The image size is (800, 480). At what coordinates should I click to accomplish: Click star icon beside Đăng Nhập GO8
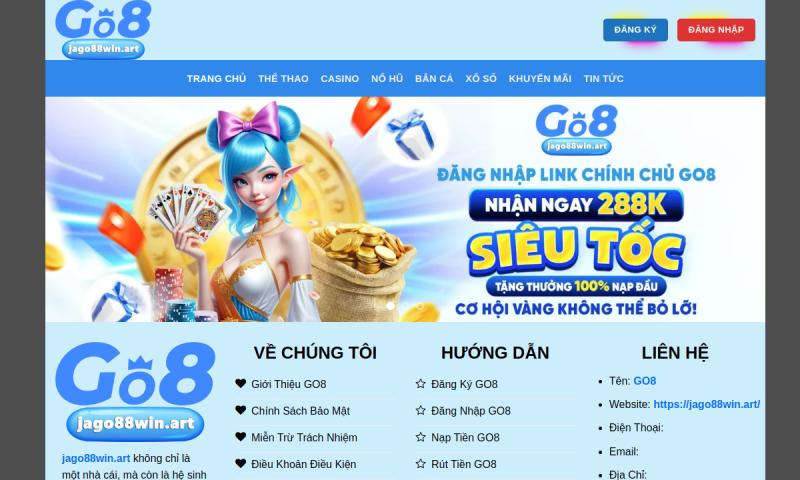420,410
